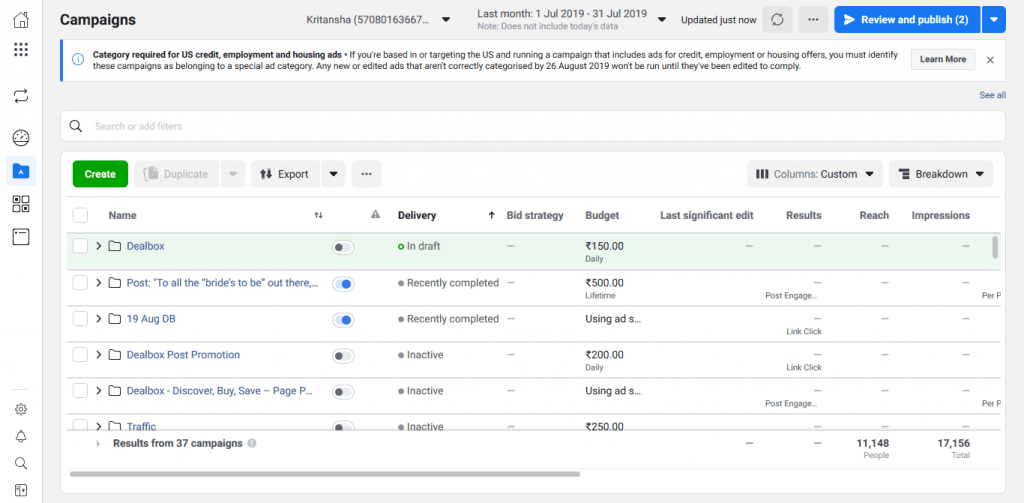Click the Delivery column sort arrow
The width and height of the screenshot is (1024, 503).
click(x=491, y=215)
